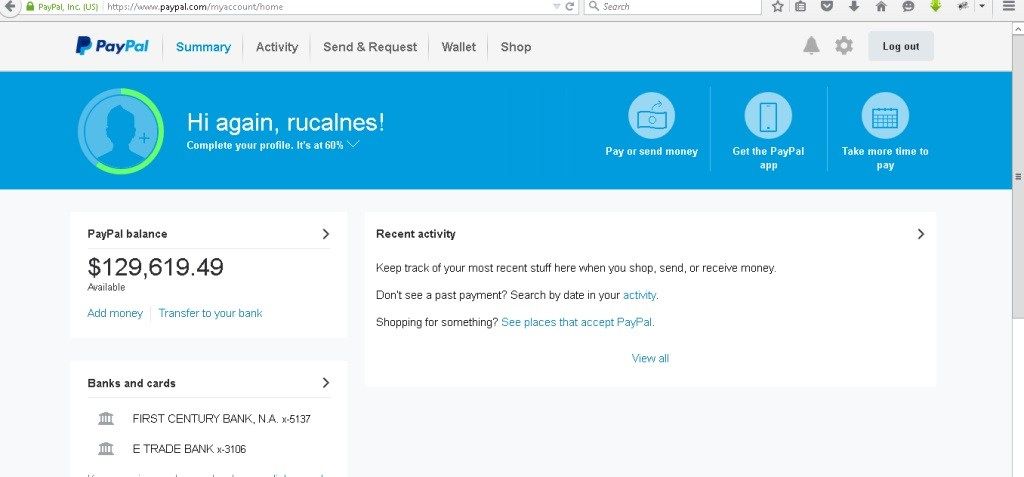Open the Summary tab
Image resolution: width=1024 pixels, height=477 pixels.
pyautogui.click(x=203, y=47)
